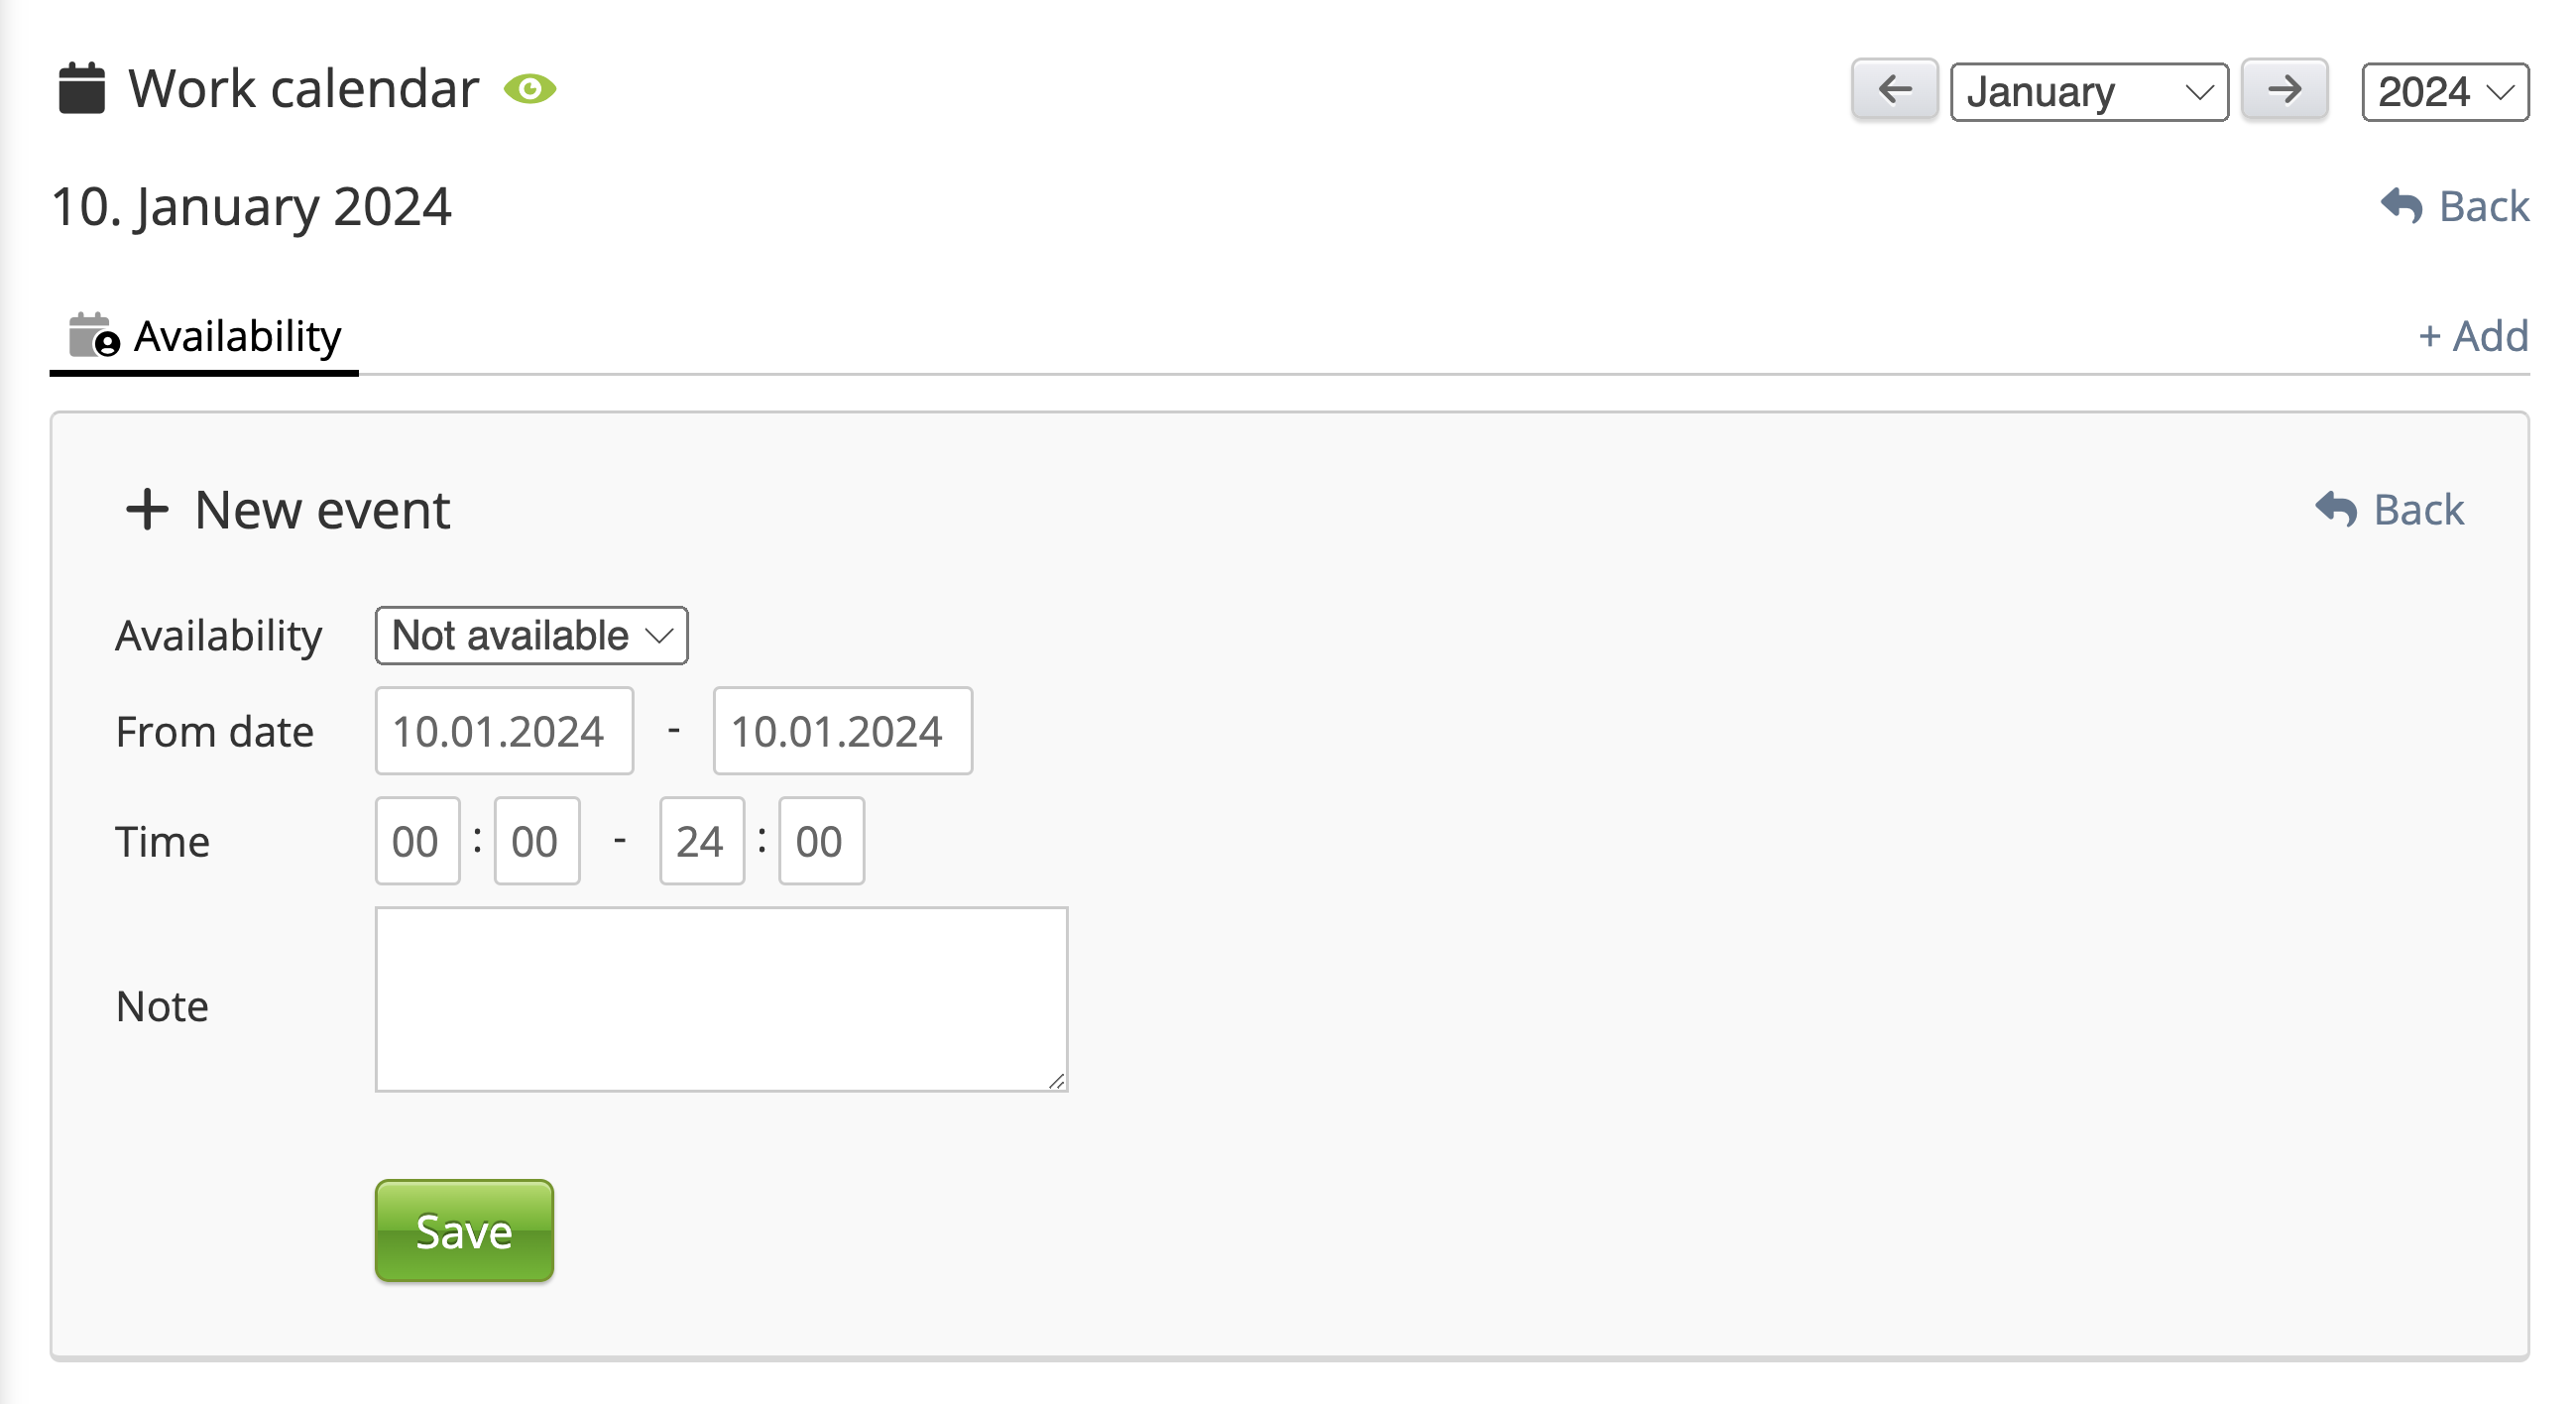Click Back link in New event panel
This screenshot has width=2576, height=1404.
pos(2390,510)
